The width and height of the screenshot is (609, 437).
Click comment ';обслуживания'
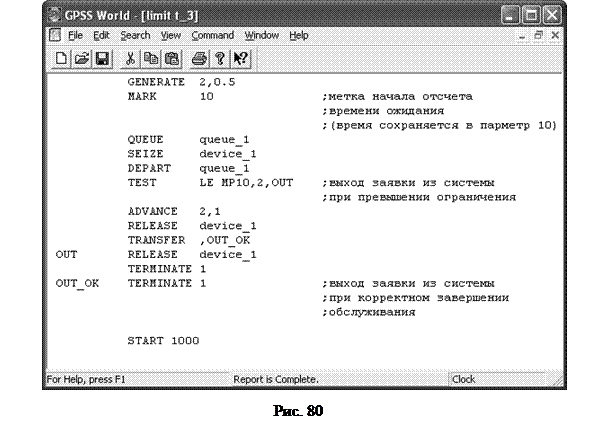[369, 312]
